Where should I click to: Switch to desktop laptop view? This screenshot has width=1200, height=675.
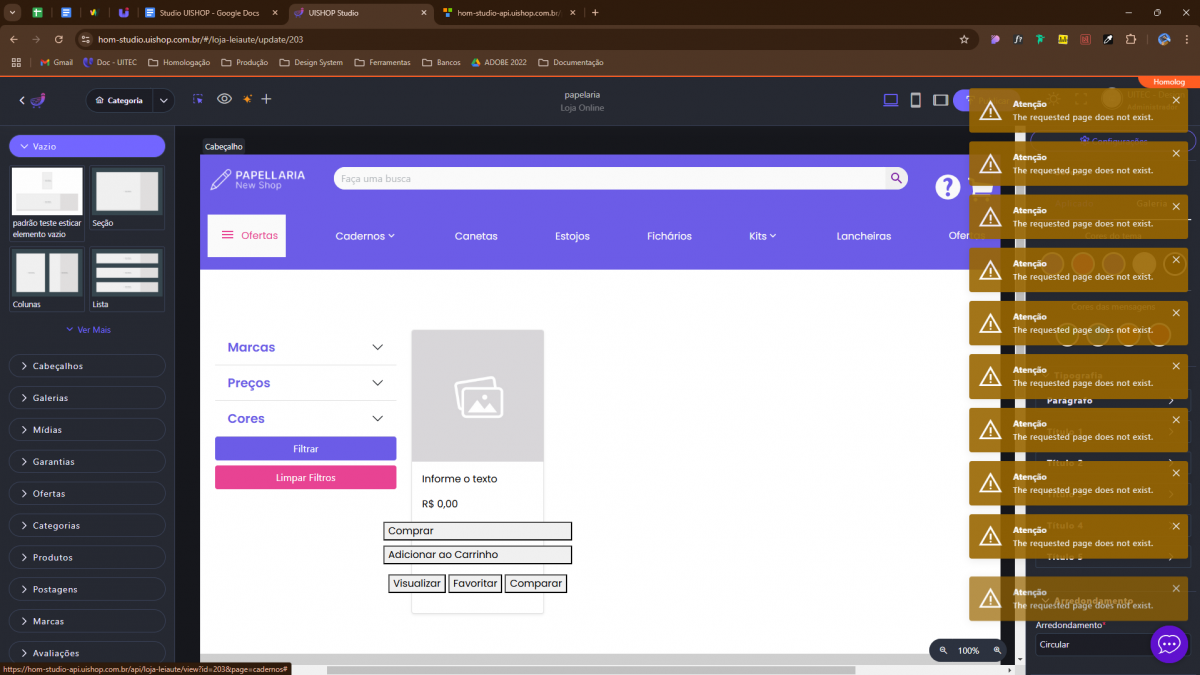click(890, 100)
